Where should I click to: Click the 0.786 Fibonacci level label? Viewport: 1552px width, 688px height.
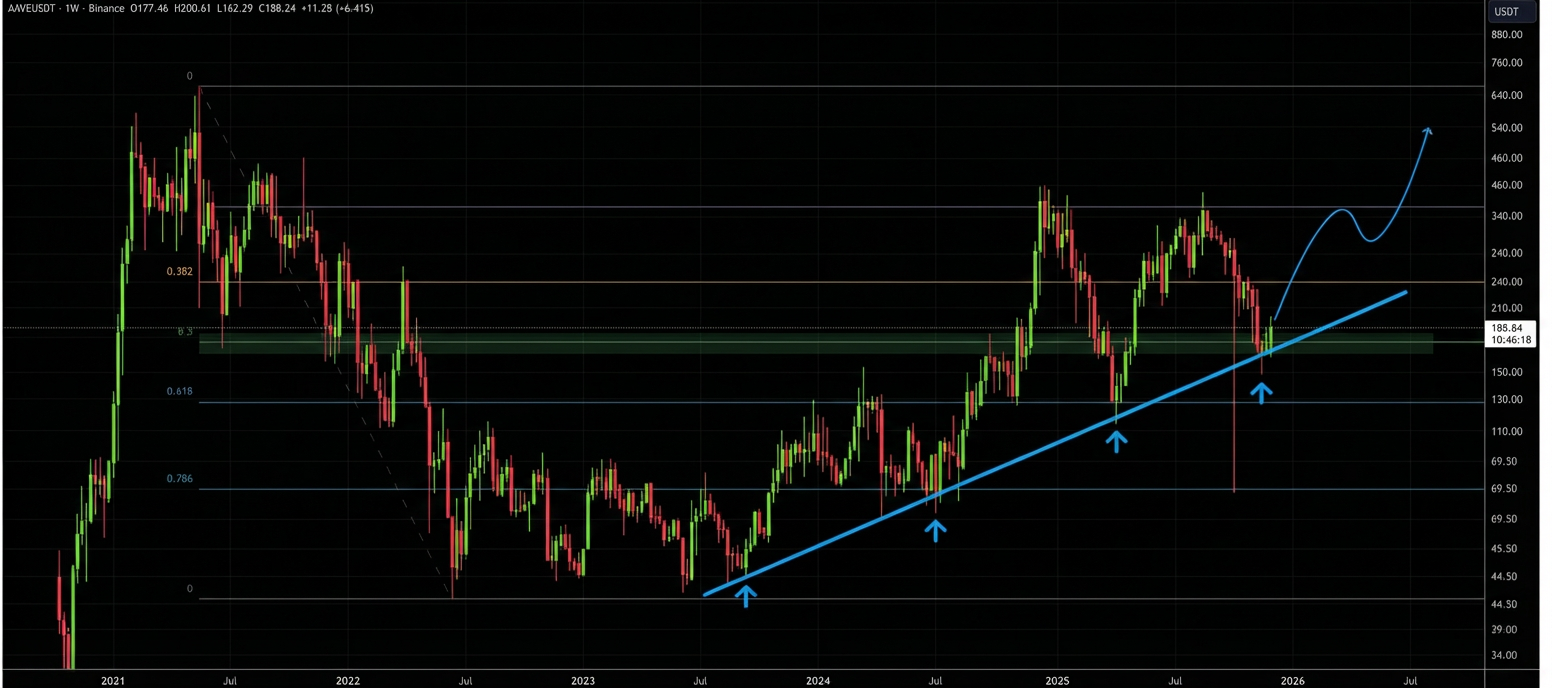[180, 479]
